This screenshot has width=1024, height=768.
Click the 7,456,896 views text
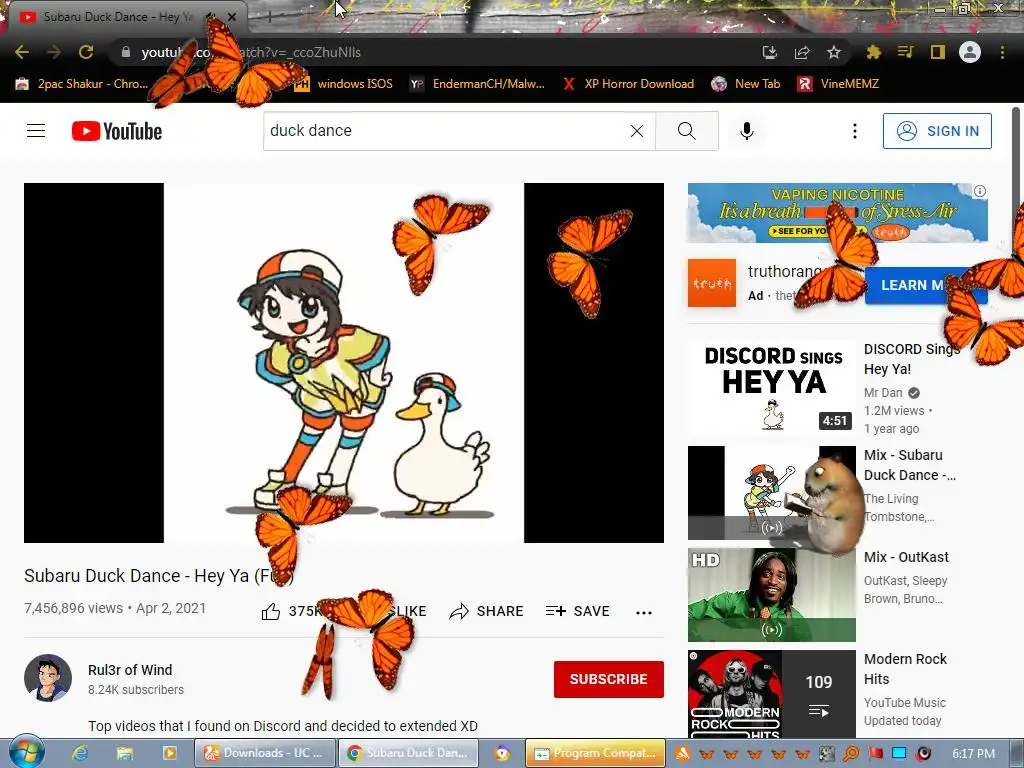[x=73, y=608]
